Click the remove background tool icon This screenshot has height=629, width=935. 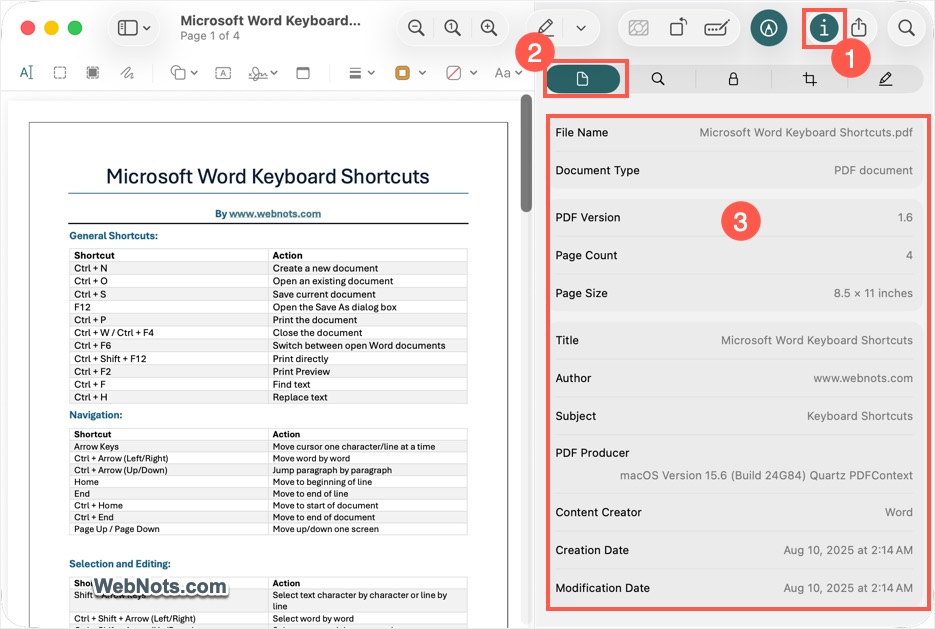point(638,28)
